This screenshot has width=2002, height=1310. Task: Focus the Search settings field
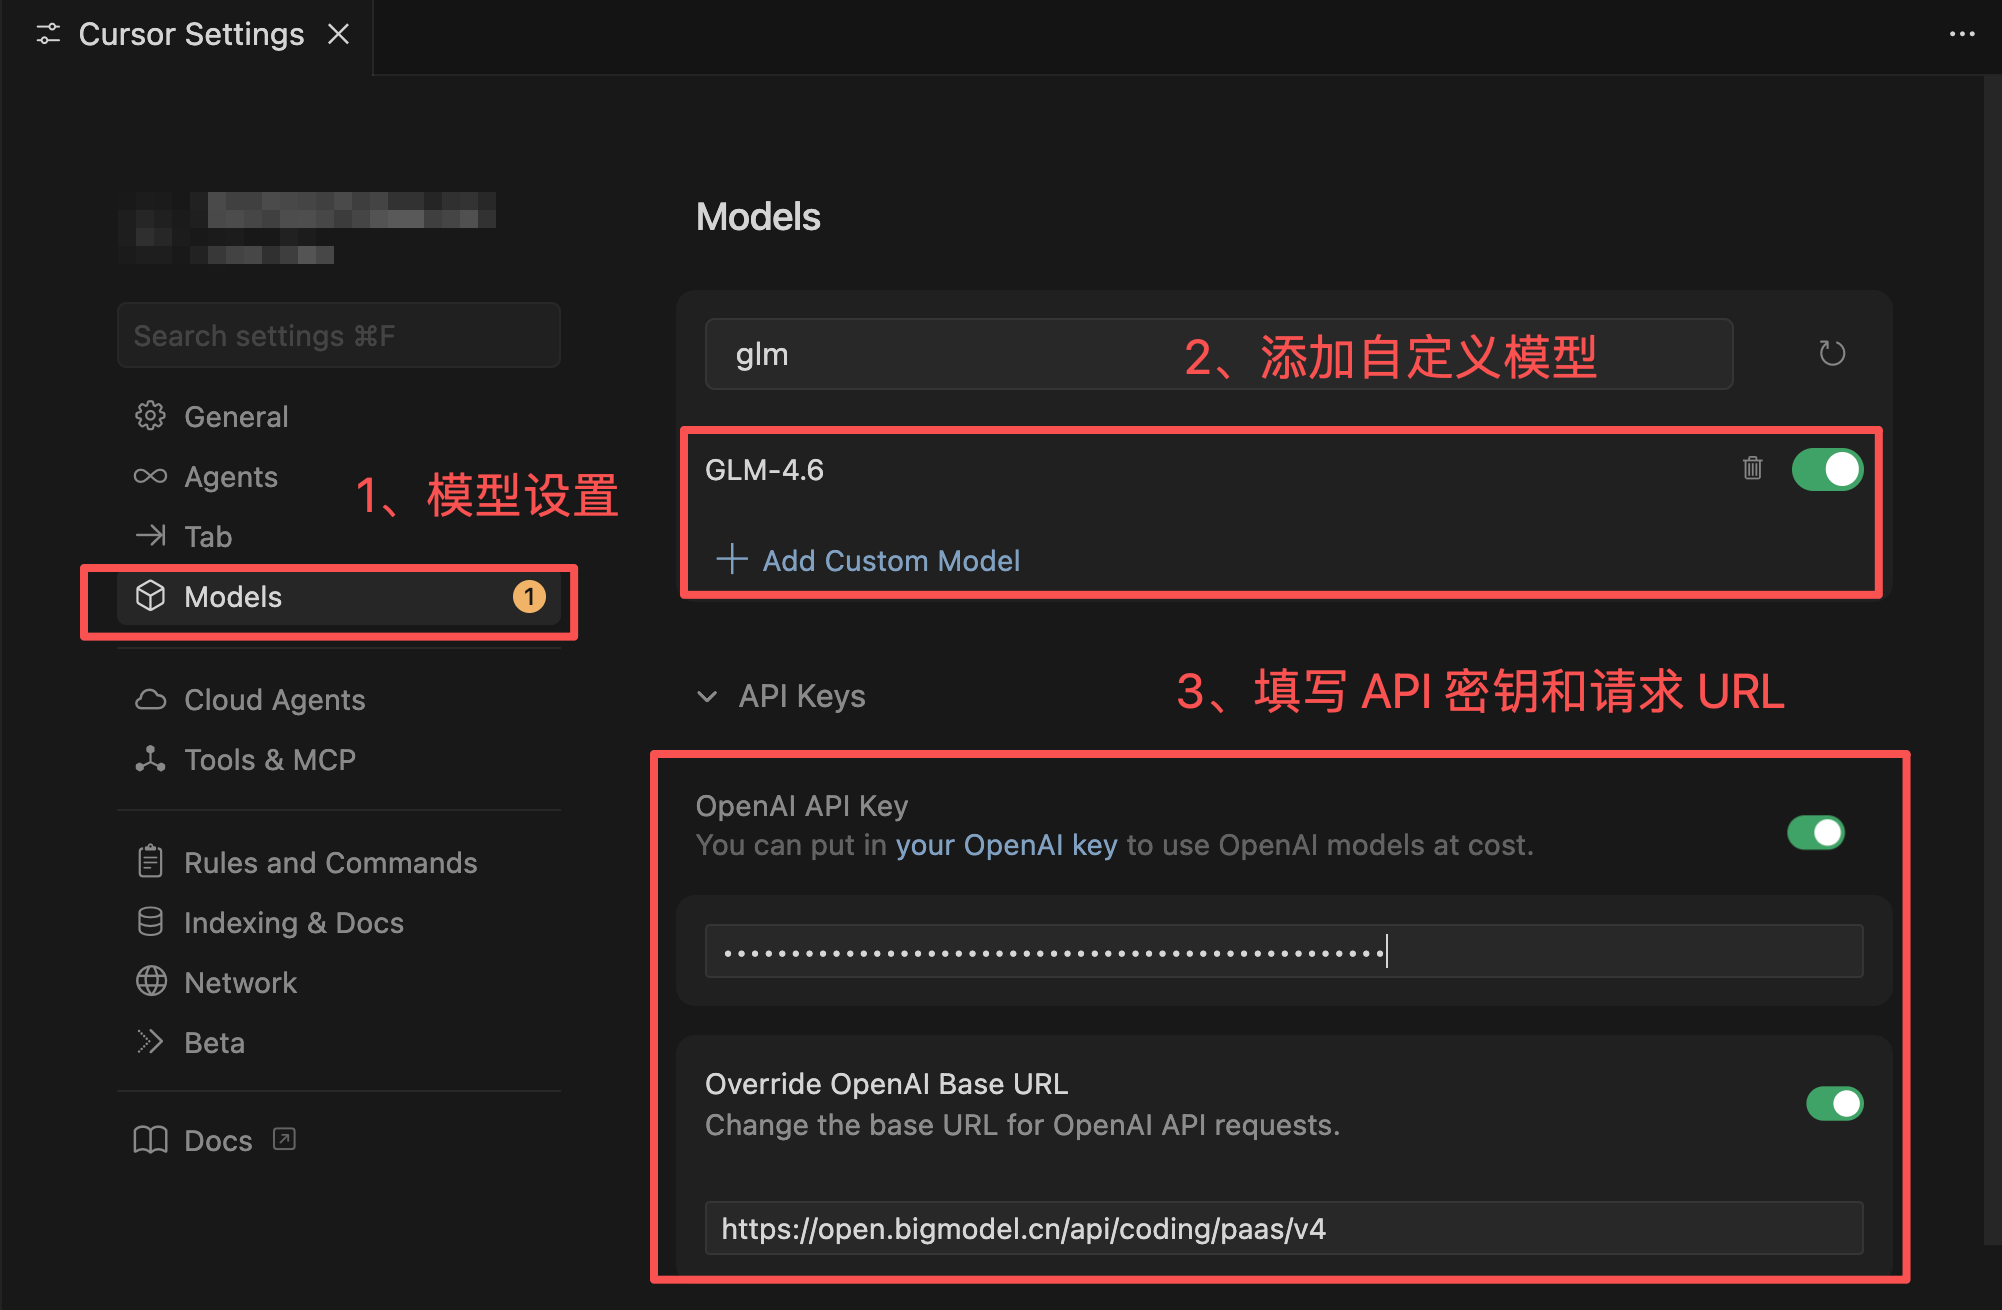(x=338, y=336)
